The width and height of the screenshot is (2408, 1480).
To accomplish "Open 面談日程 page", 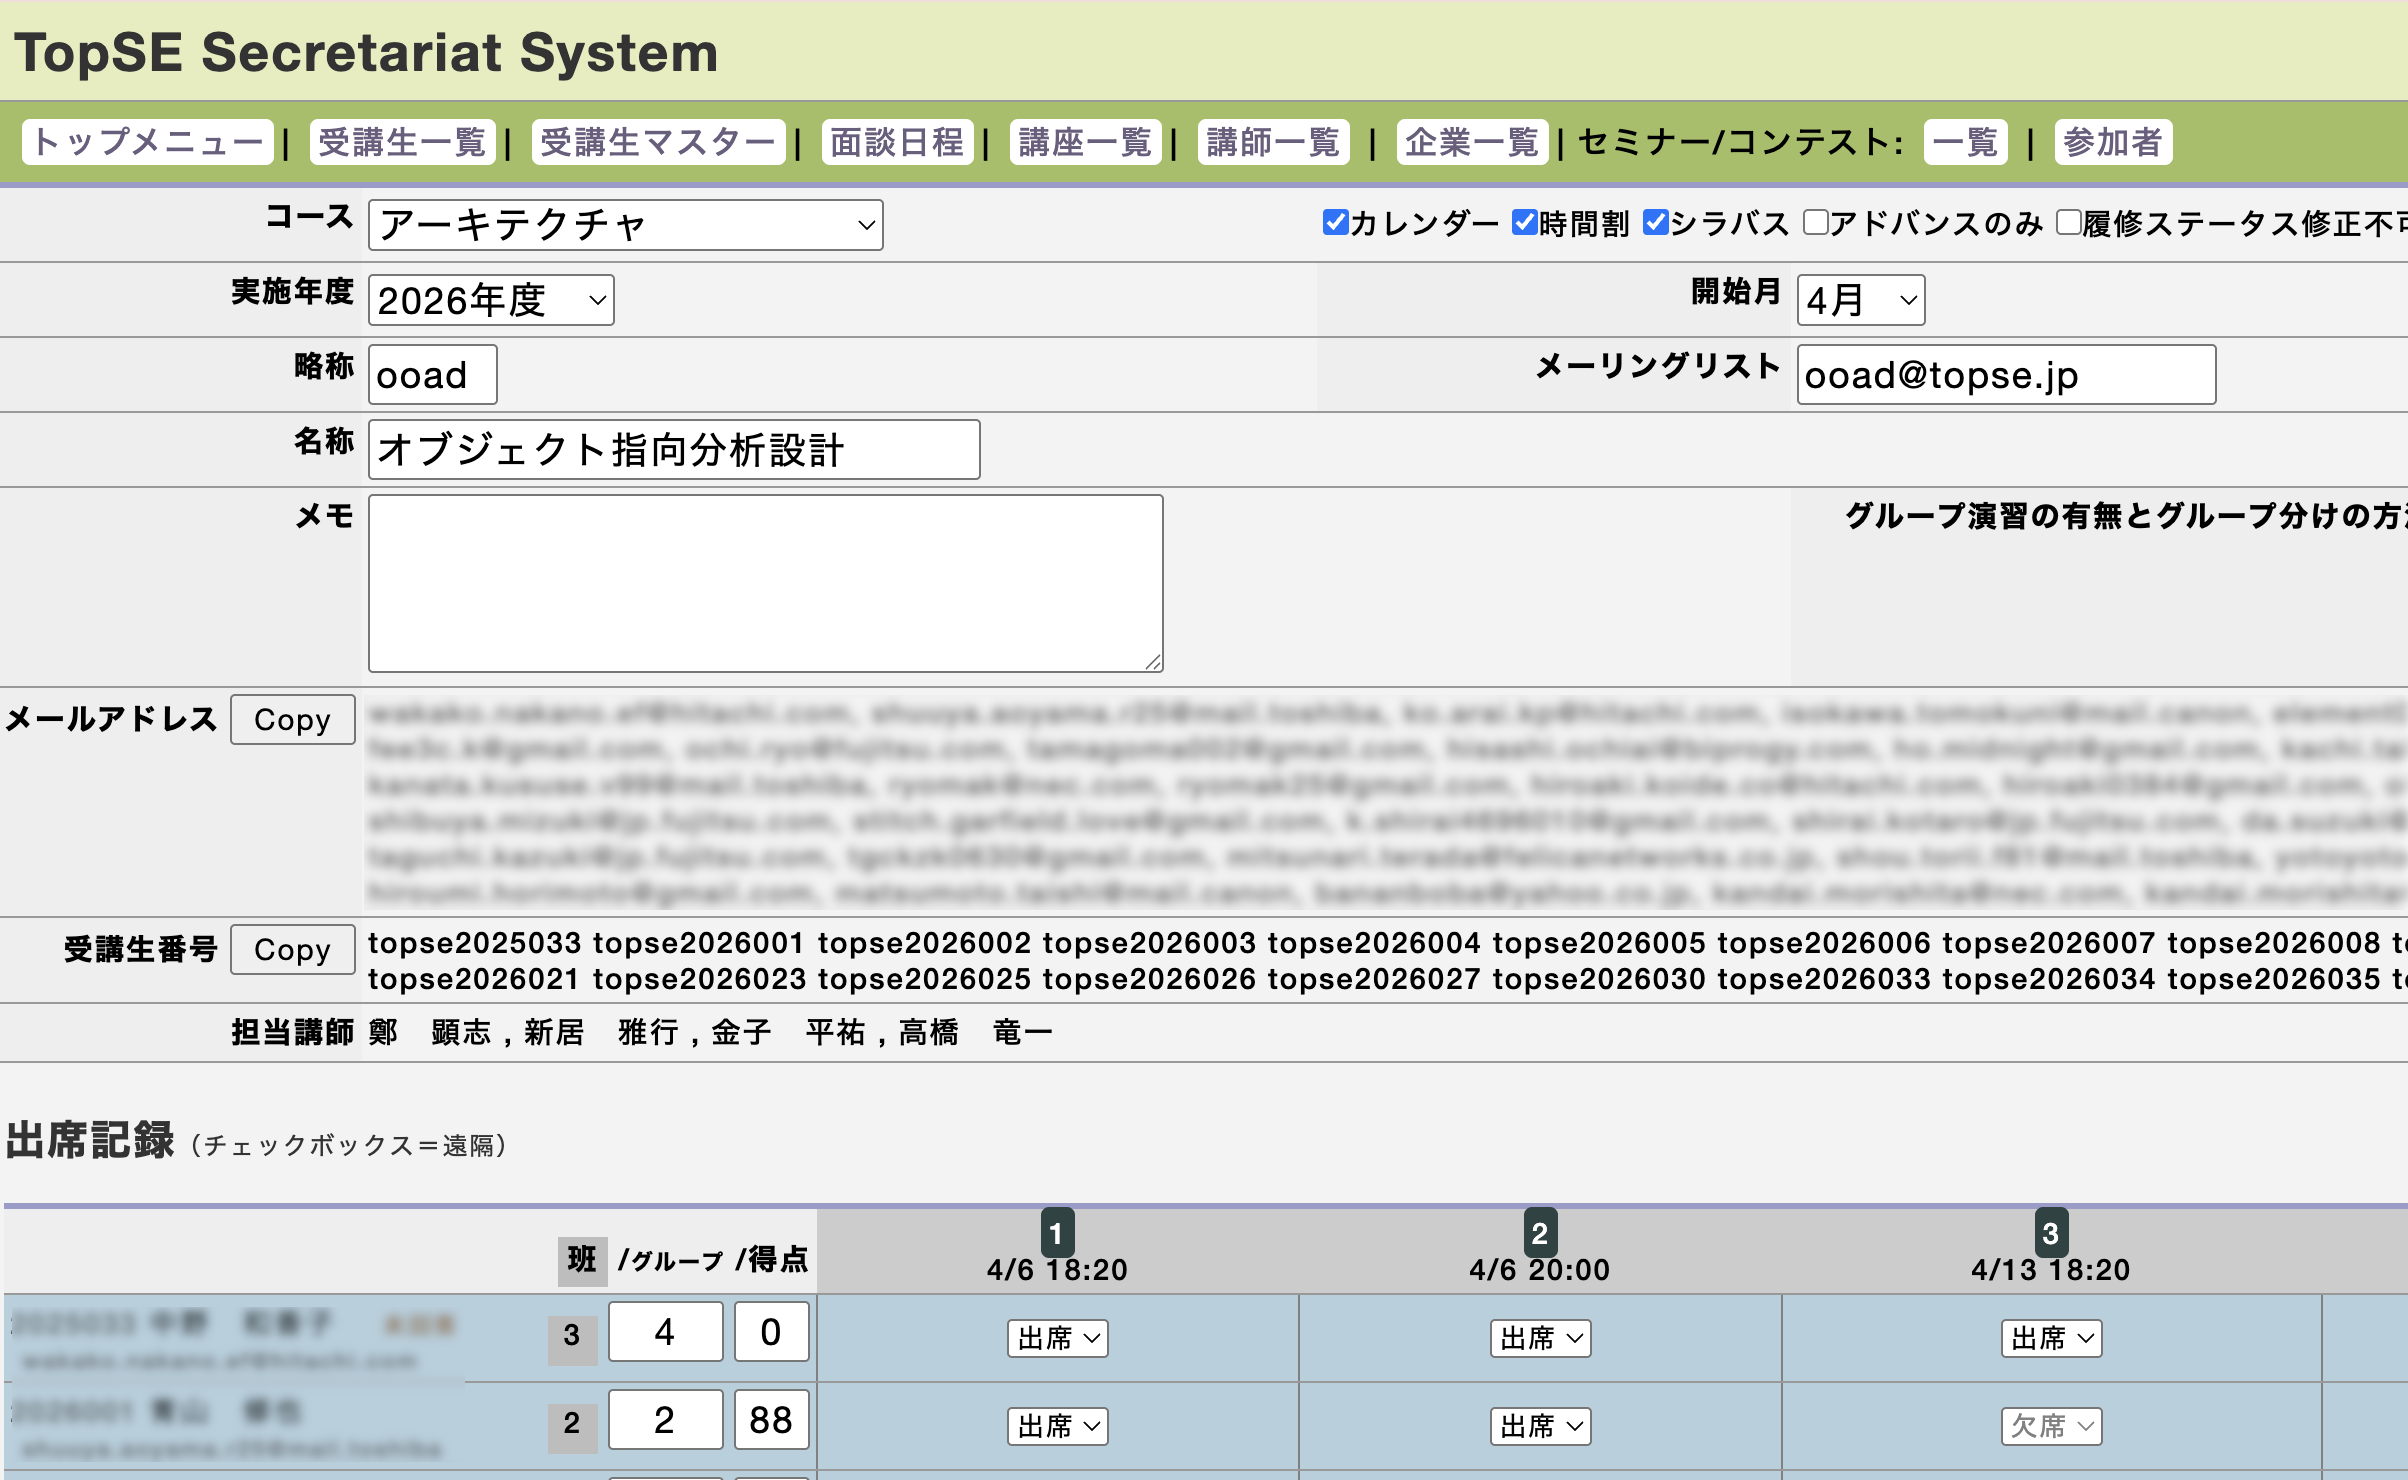I will [897, 142].
